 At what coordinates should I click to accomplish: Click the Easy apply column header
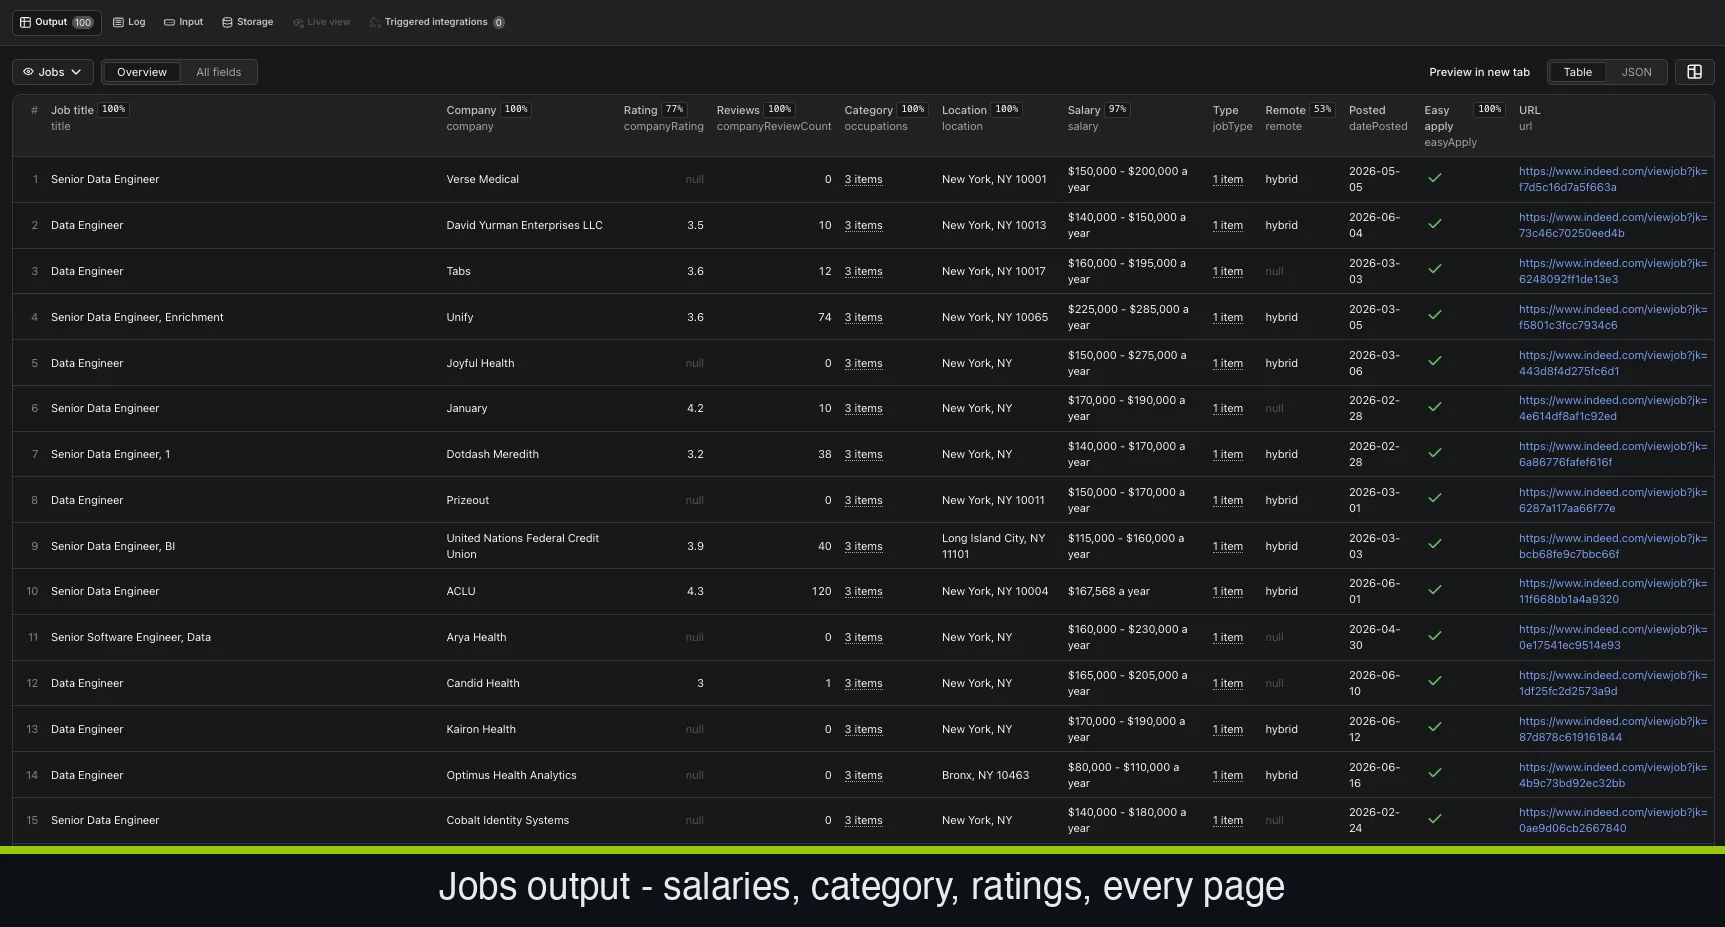tap(1438, 118)
